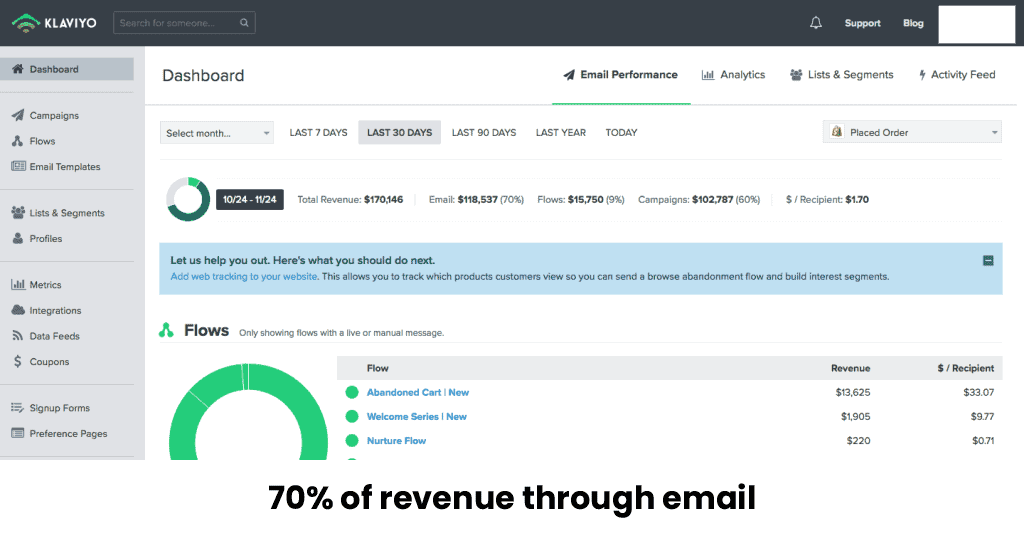Click the $ / Recipient column header
This screenshot has width=1024, height=538.
(966, 368)
